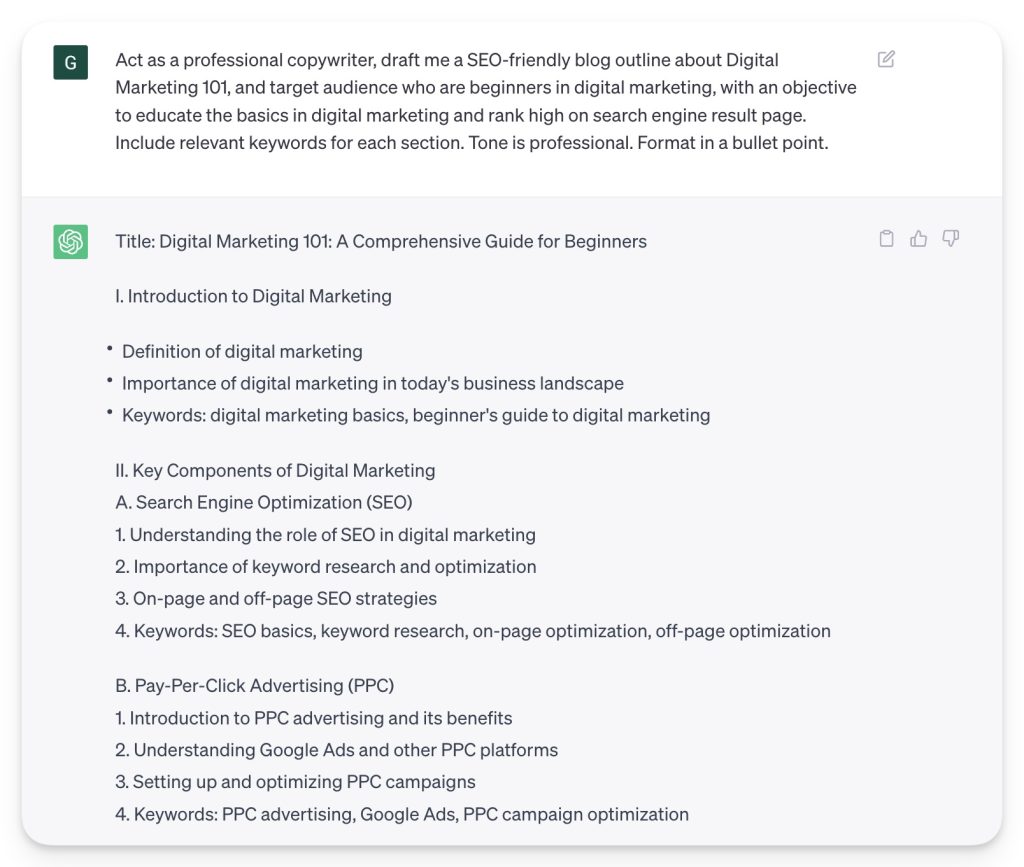Click the user prompt message text

[x=485, y=101]
